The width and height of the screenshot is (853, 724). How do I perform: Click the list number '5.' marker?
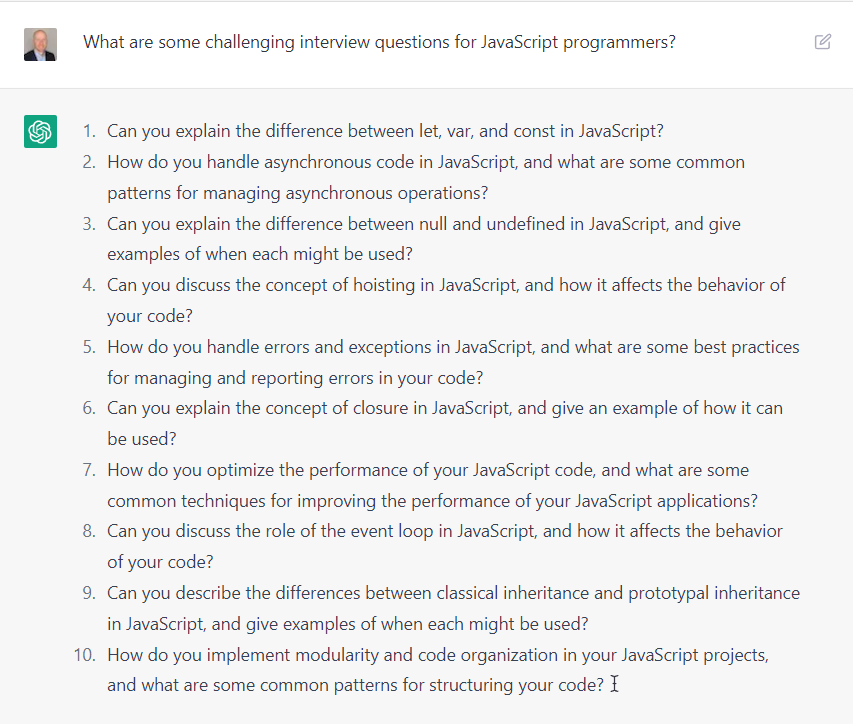89,347
